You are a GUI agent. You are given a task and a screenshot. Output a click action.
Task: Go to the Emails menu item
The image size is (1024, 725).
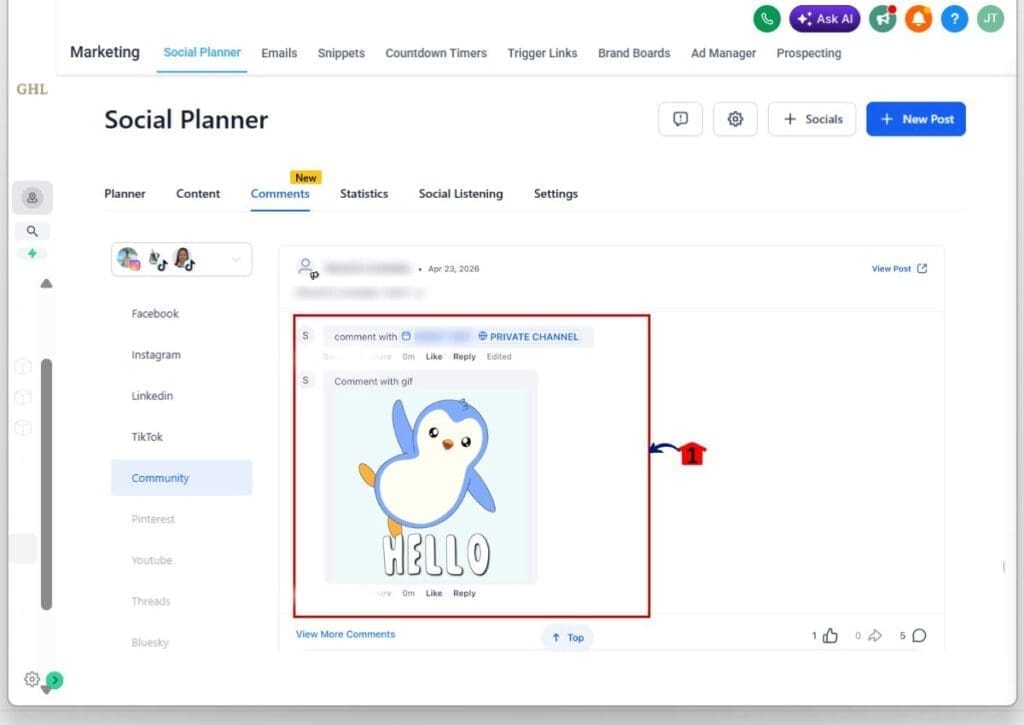point(279,53)
